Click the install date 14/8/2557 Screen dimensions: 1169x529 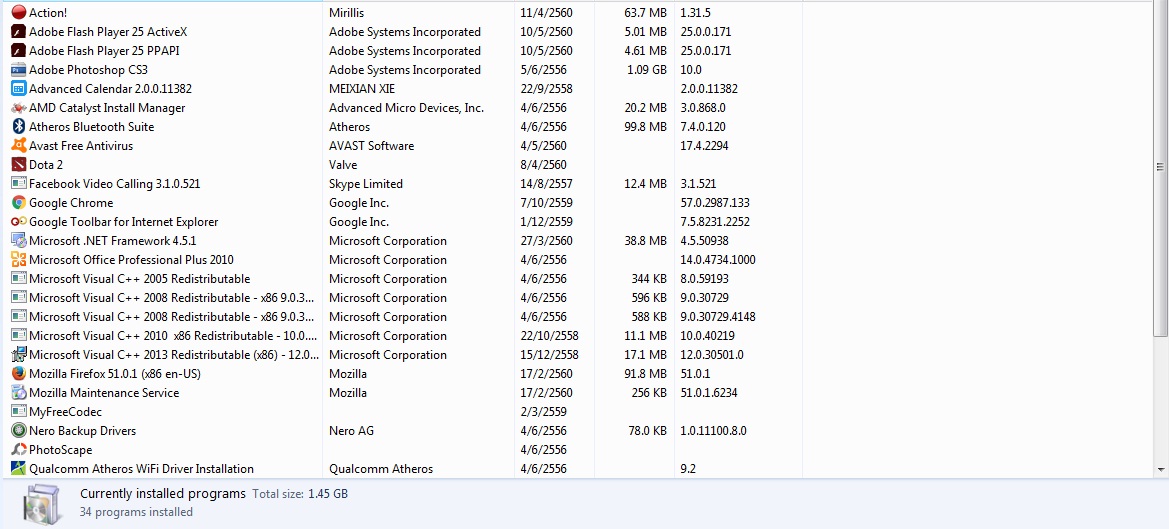[546, 184]
